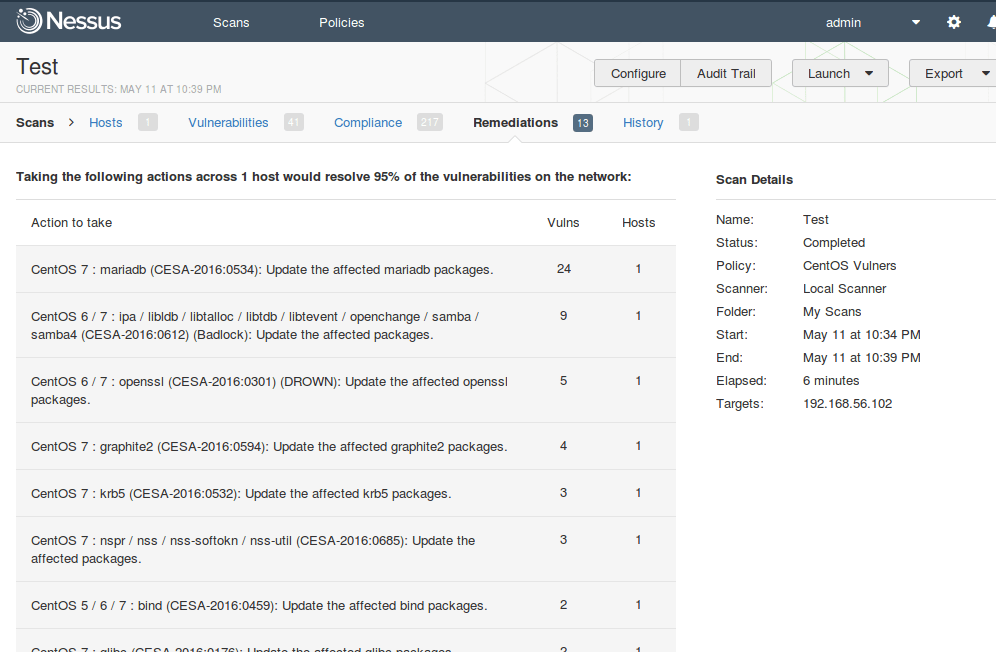996x652 pixels.
Task: Switch to the Policies menu
Action: coord(341,21)
